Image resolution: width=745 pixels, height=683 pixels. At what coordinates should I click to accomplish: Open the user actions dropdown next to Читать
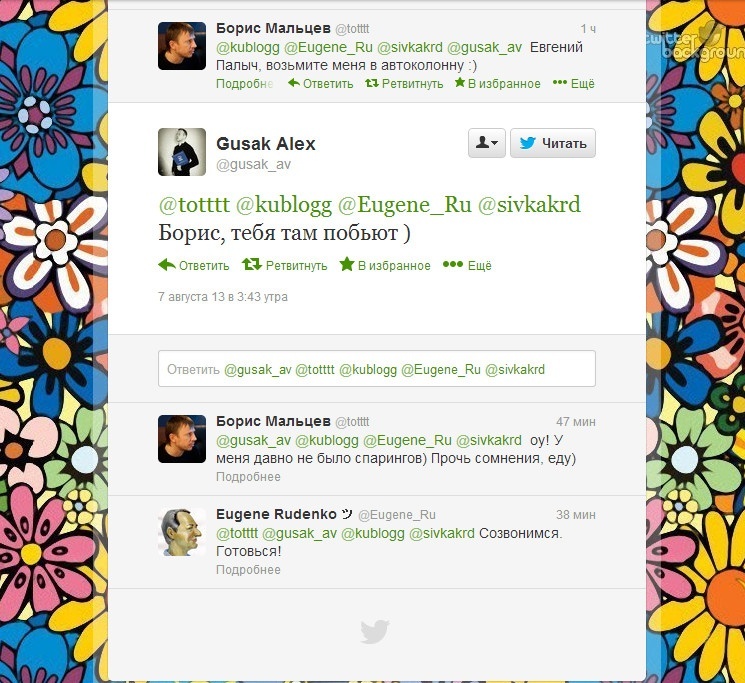(487, 142)
